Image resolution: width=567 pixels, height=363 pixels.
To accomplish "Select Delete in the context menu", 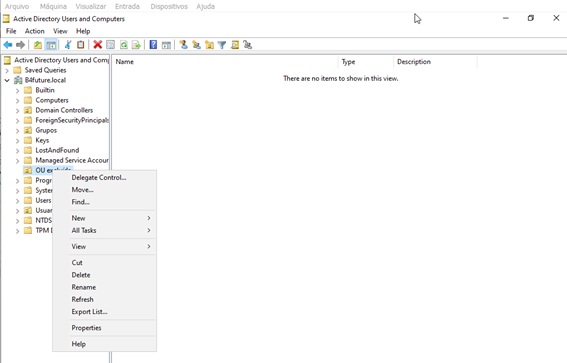I will [105, 275].
